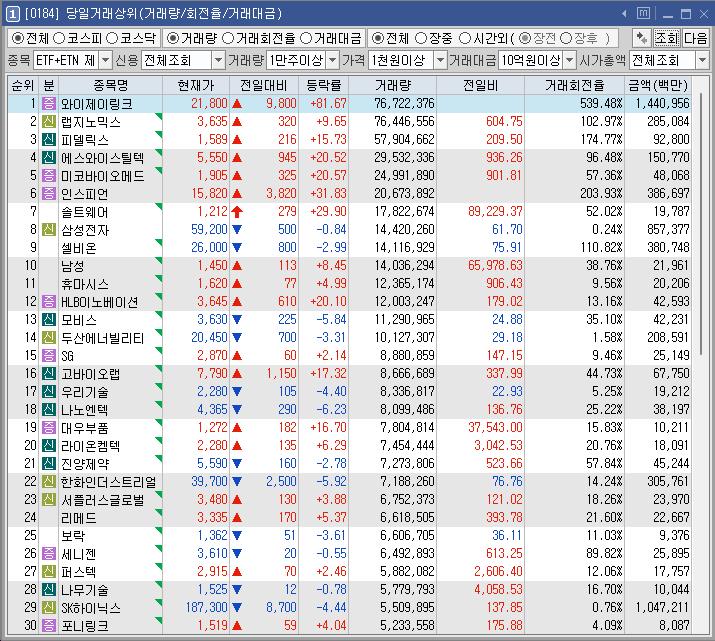Open the 거래대금 10억원이상 dropdown
The image size is (715, 641).
[x=570, y=60]
